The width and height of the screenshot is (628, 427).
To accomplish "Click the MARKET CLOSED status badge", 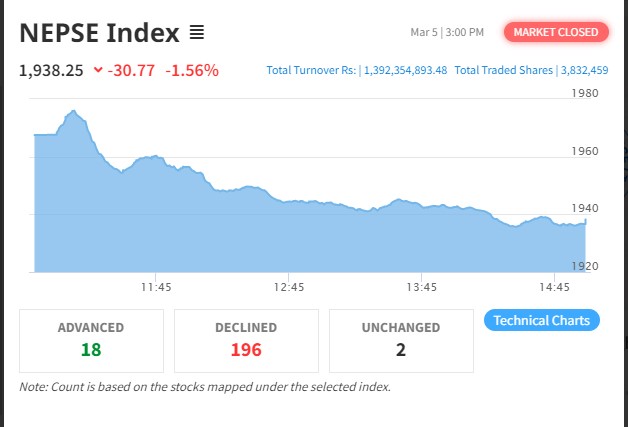I will [556, 32].
